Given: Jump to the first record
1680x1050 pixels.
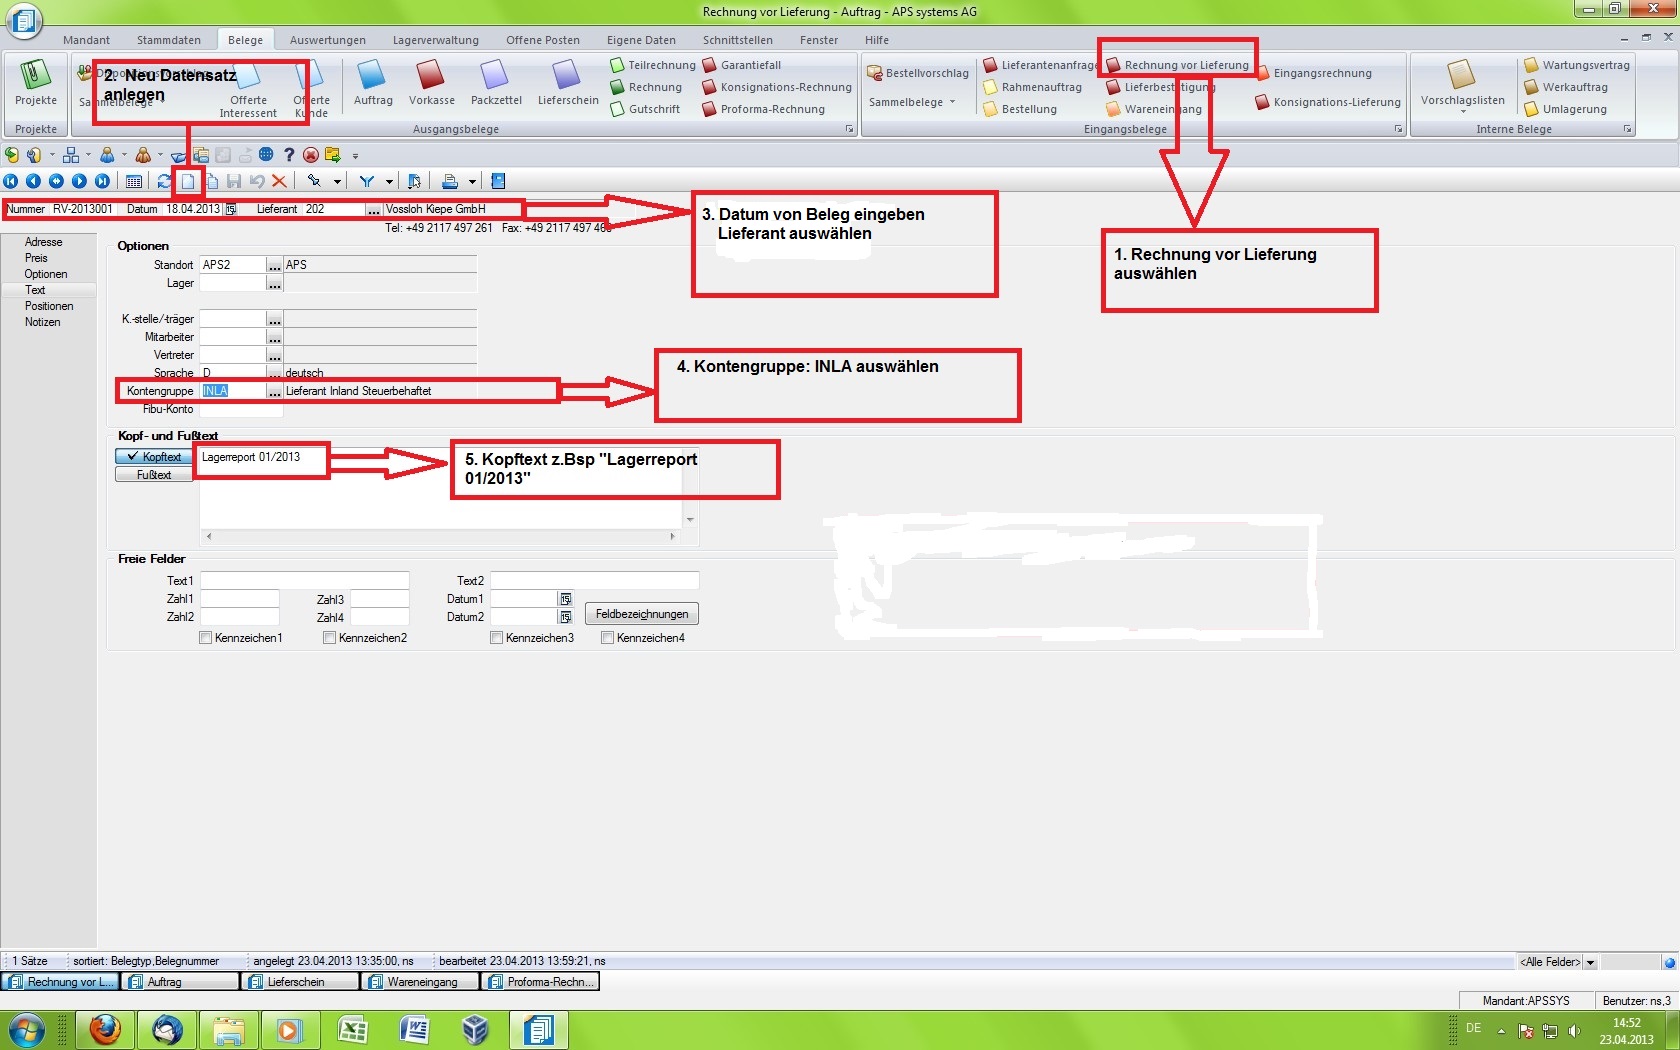Looking at the screenshot, I should [x=11, y=181].
